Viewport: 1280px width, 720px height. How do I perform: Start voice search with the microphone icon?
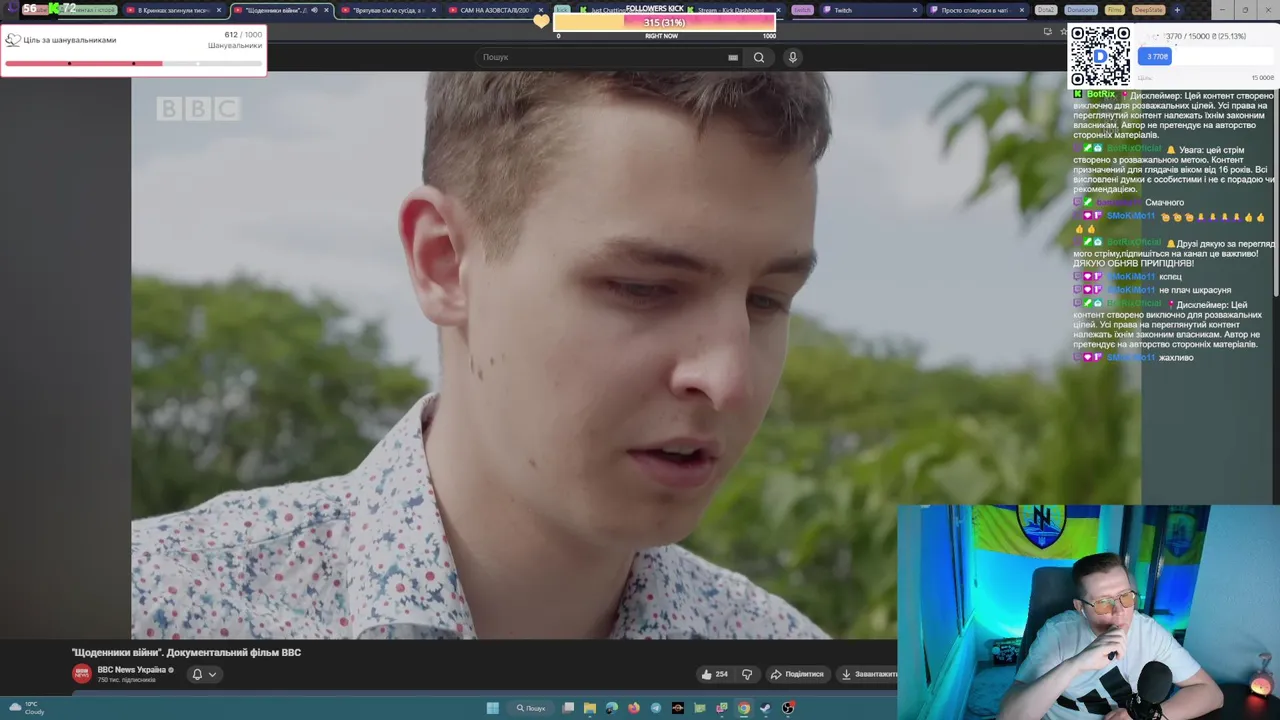click(793, 57)
